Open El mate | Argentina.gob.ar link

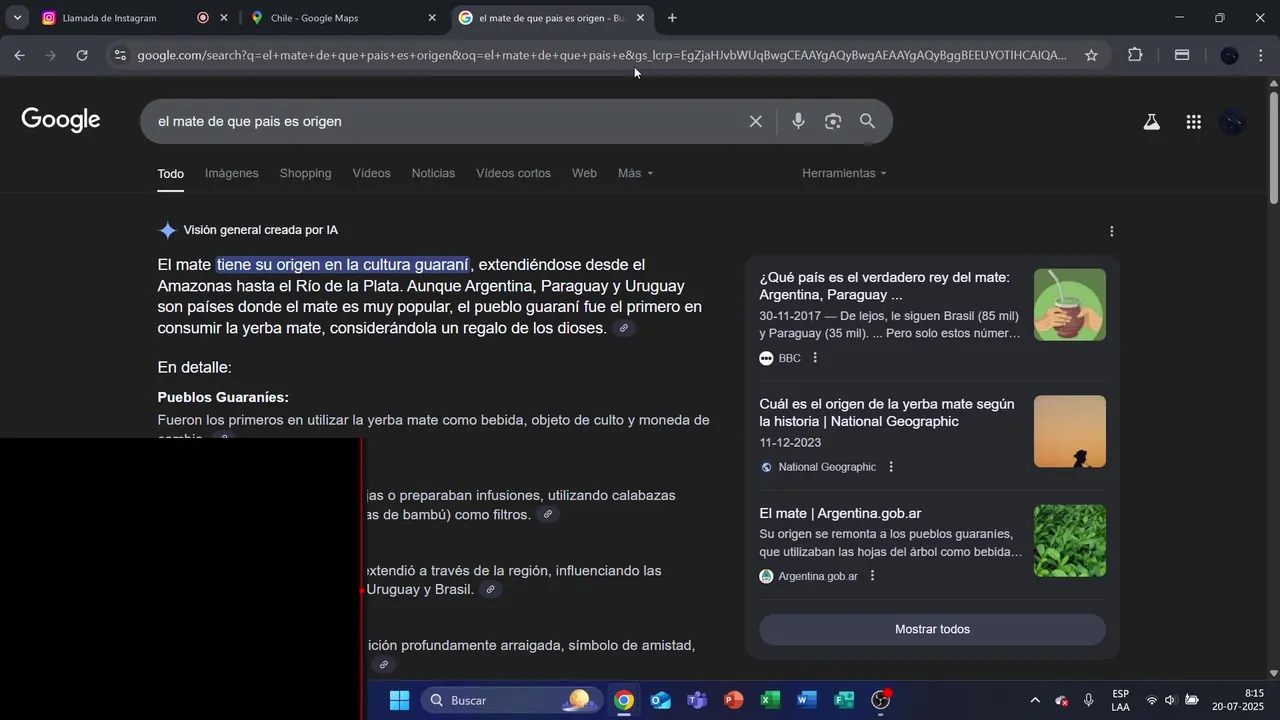840,514
